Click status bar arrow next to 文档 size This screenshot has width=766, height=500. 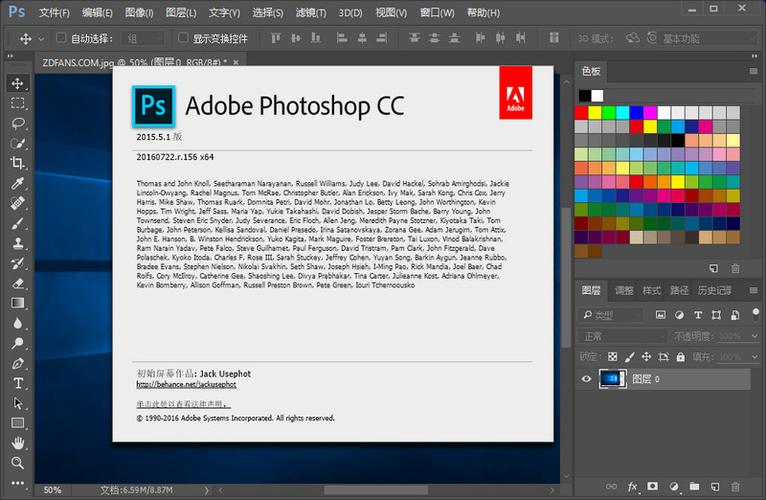click(x=206, y=490)
